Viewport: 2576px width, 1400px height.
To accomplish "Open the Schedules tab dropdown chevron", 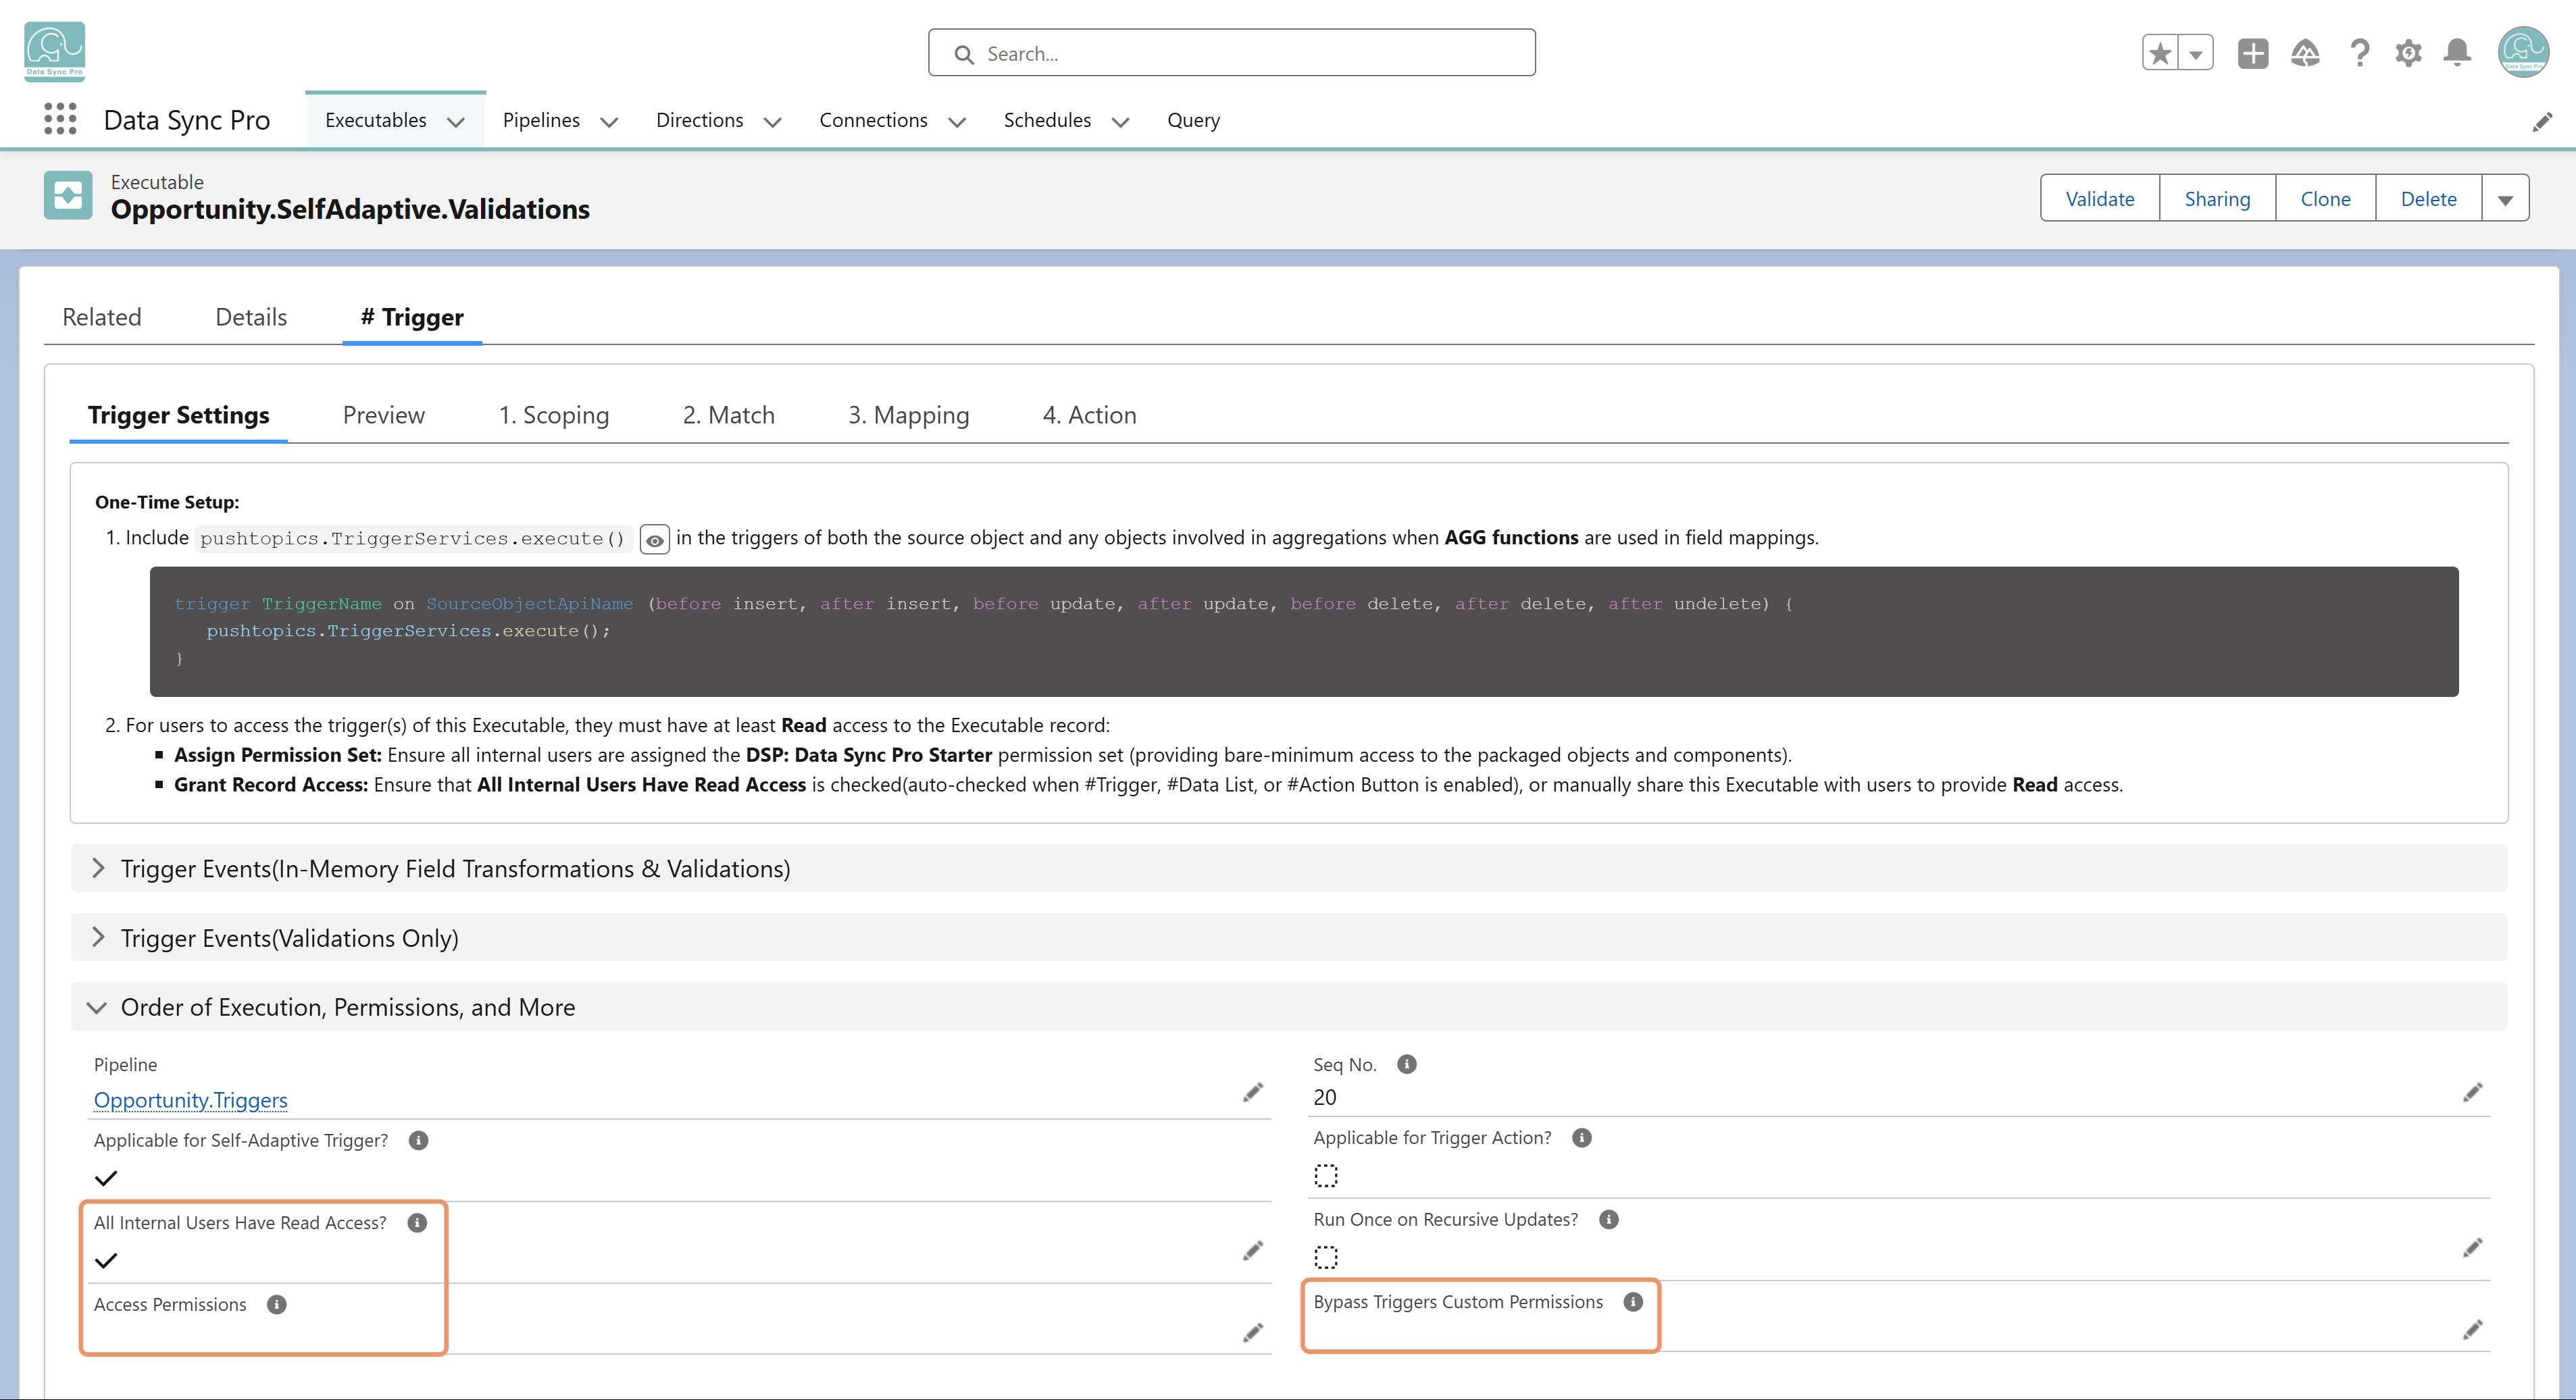I will 1121,122.
